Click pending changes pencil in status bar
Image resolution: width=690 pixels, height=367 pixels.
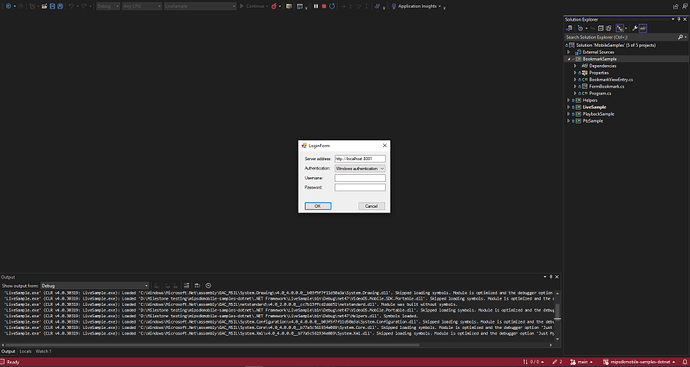tap(557, 362)
